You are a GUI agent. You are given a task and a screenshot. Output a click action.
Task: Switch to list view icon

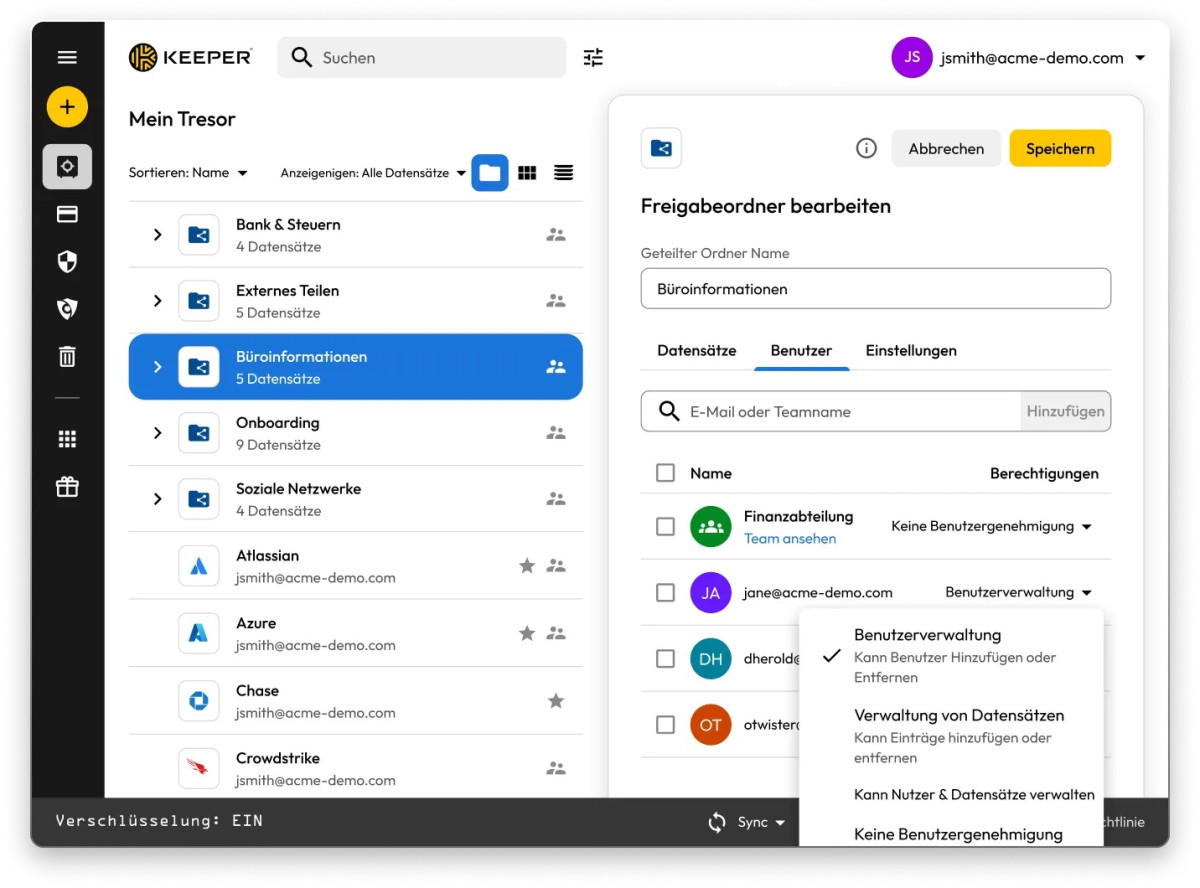pos(564,173)
